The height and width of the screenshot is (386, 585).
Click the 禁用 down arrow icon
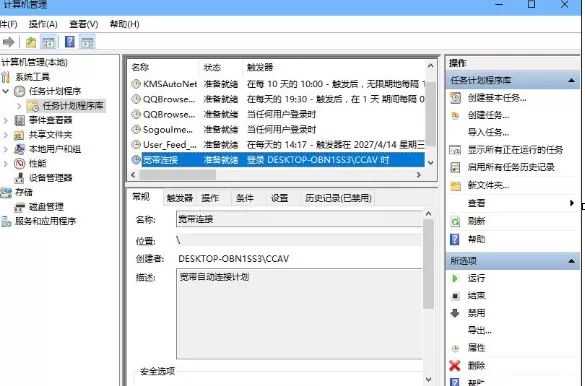click(455, 313)
